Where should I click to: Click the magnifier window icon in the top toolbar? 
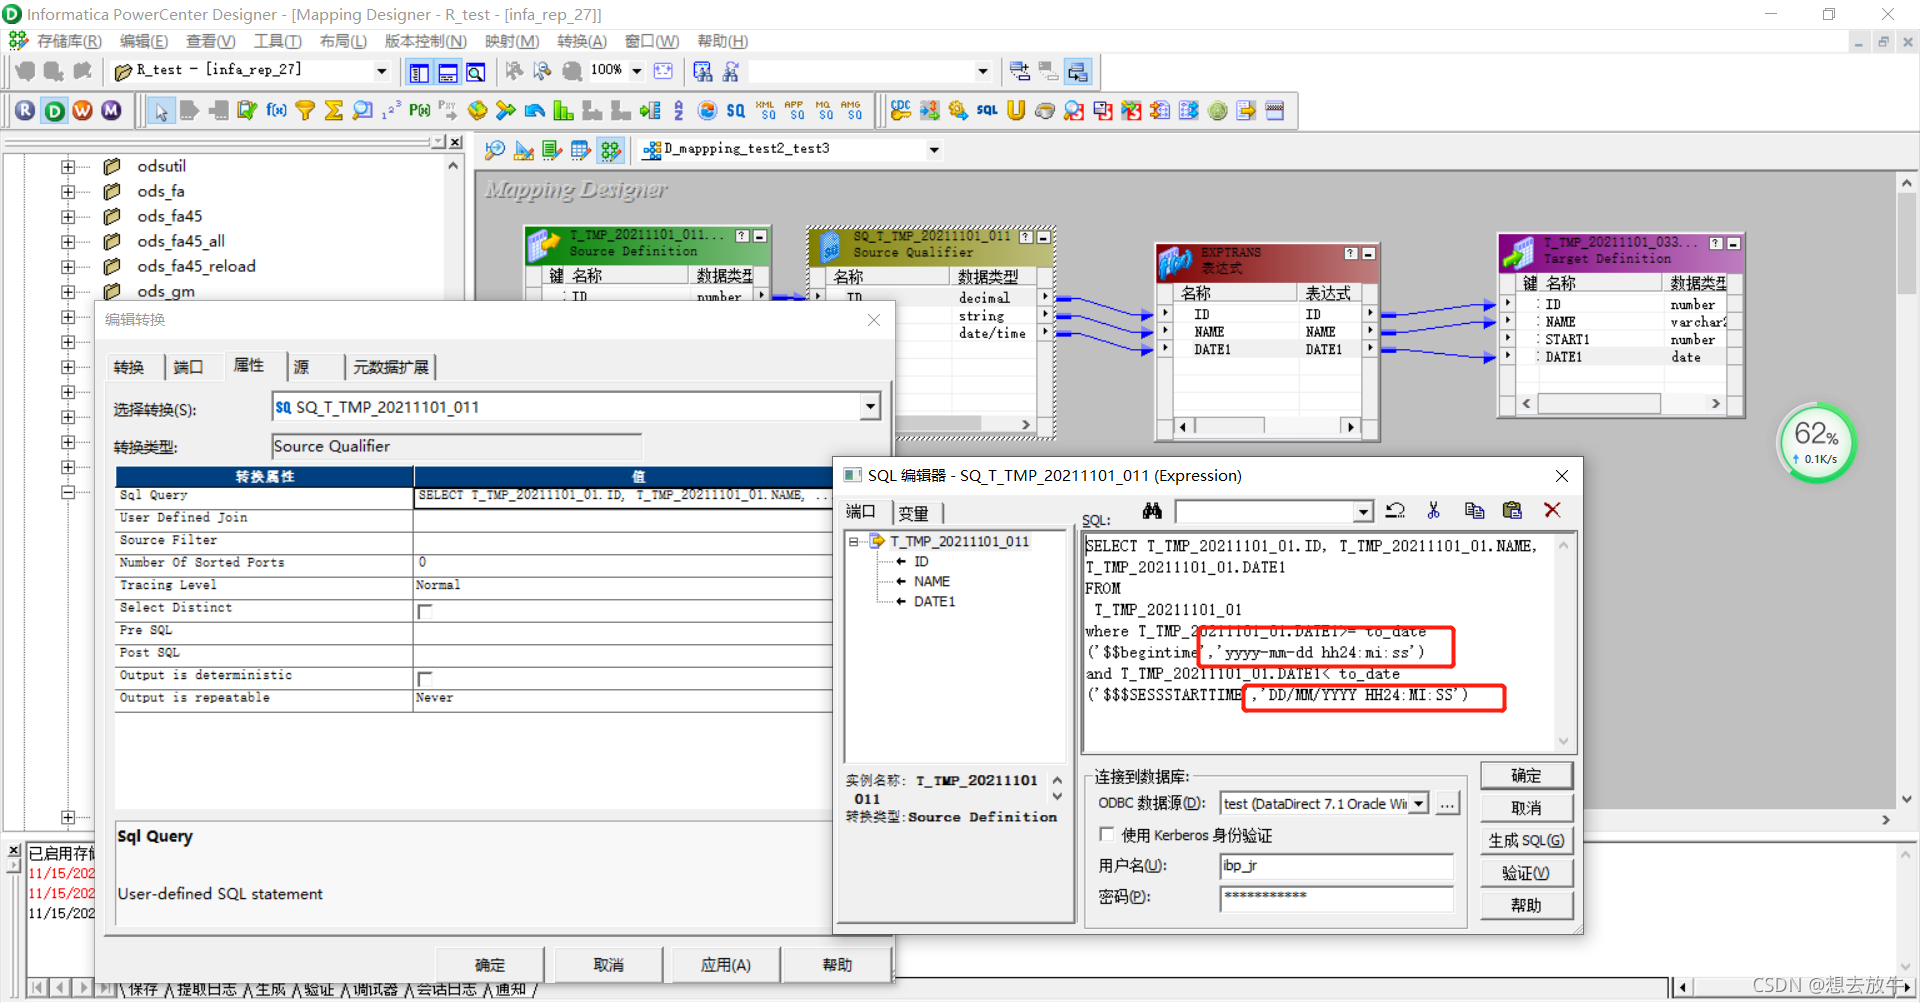(476, 72)
